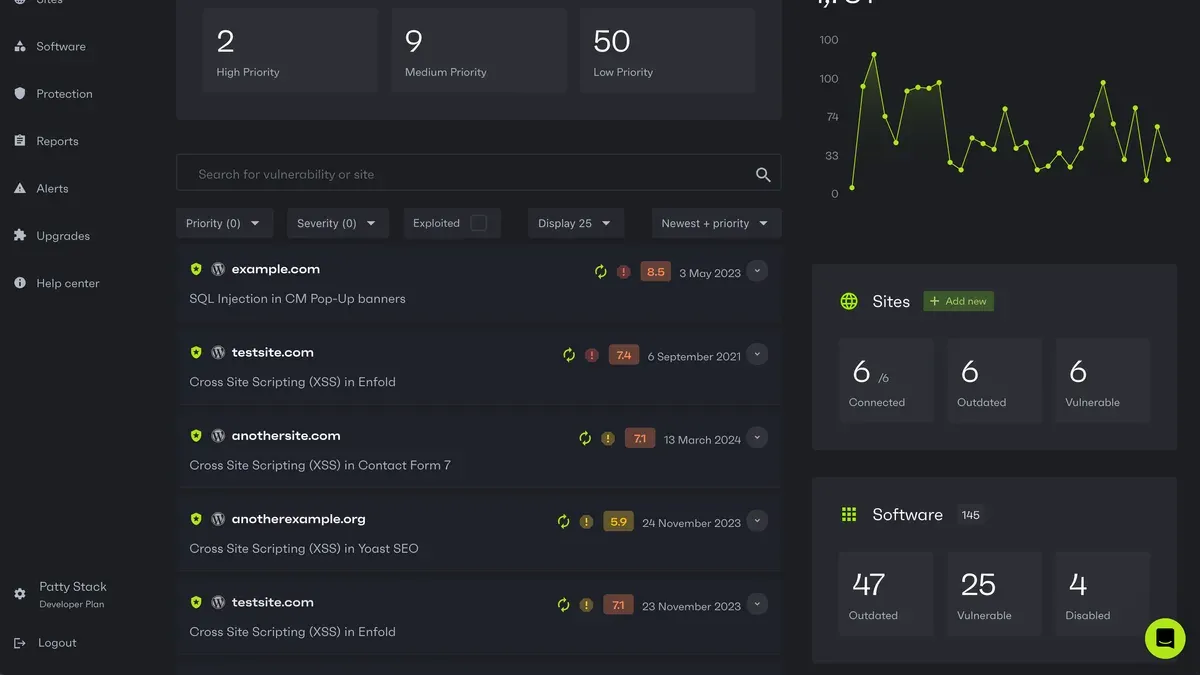Expand the anotherexample.org vulnerability row
Viewport: 1200px width, 675px height.
[757, 520]
